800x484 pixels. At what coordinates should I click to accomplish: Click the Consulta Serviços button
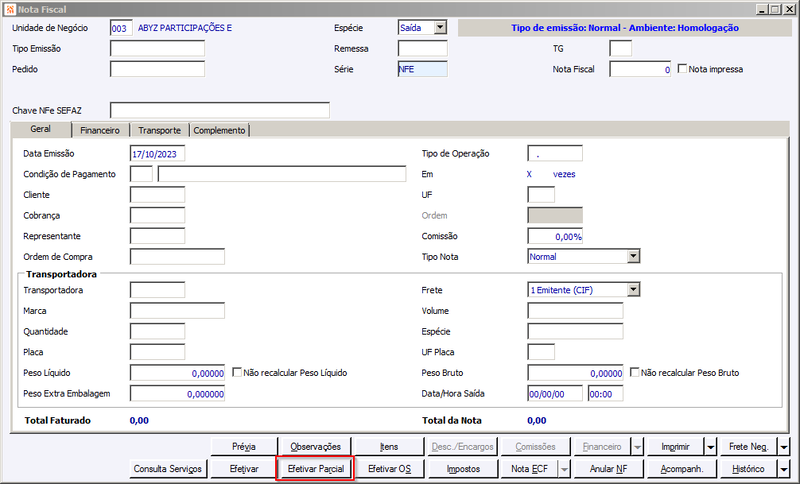coord(168,469)
